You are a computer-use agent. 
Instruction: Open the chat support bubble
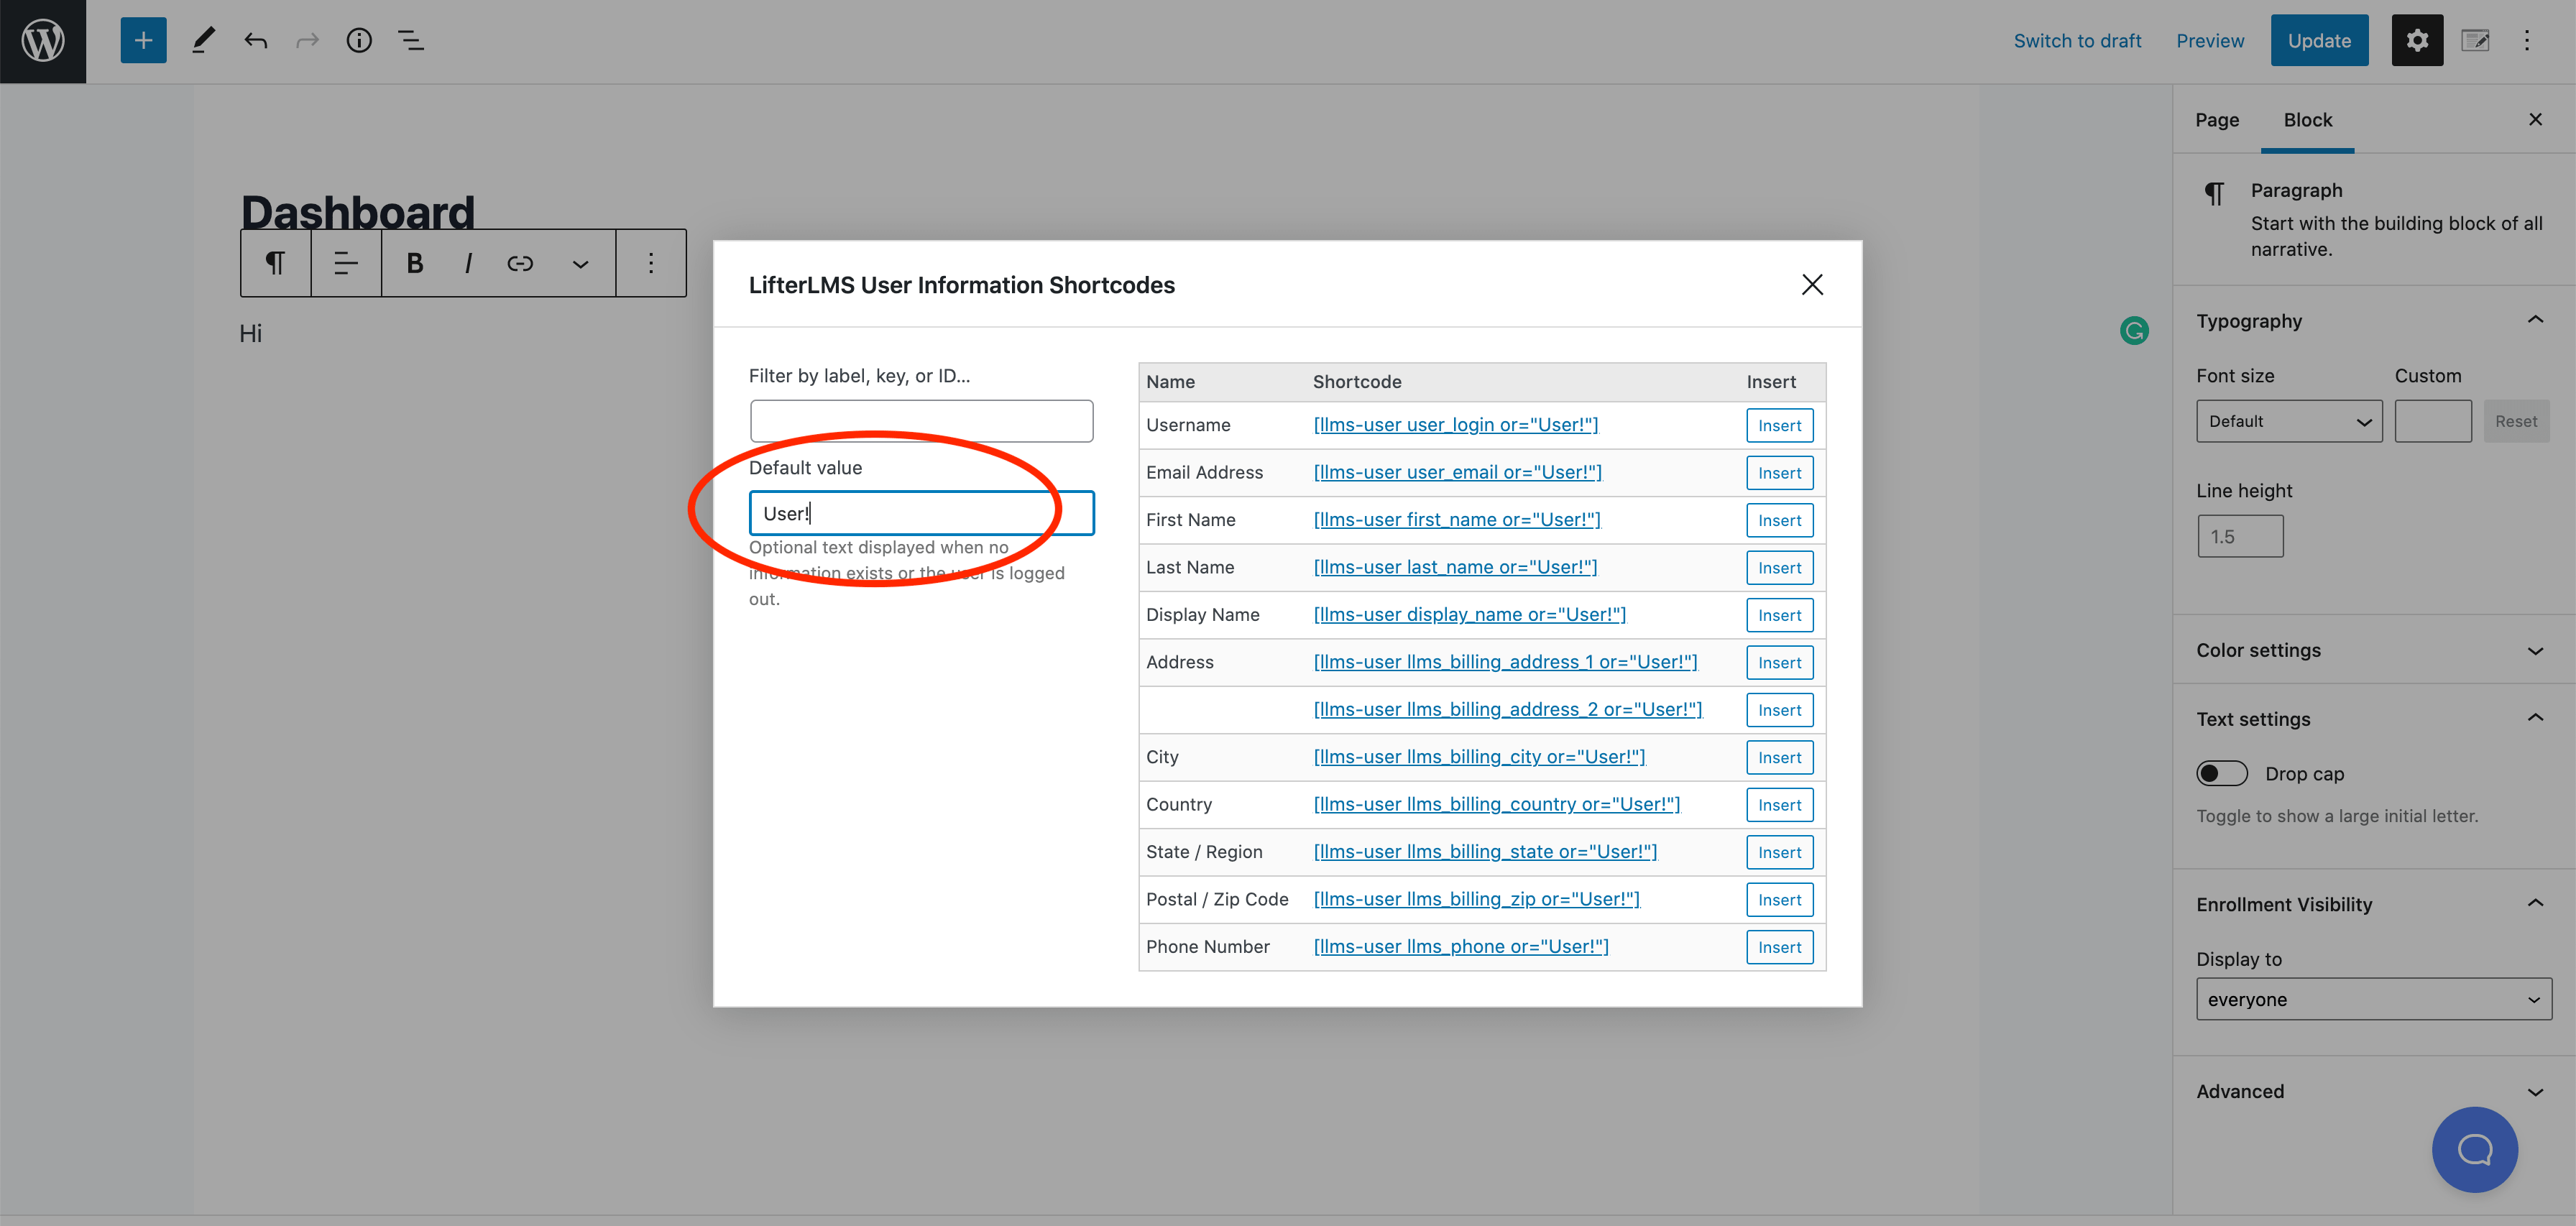[x=2474, y=1149]
